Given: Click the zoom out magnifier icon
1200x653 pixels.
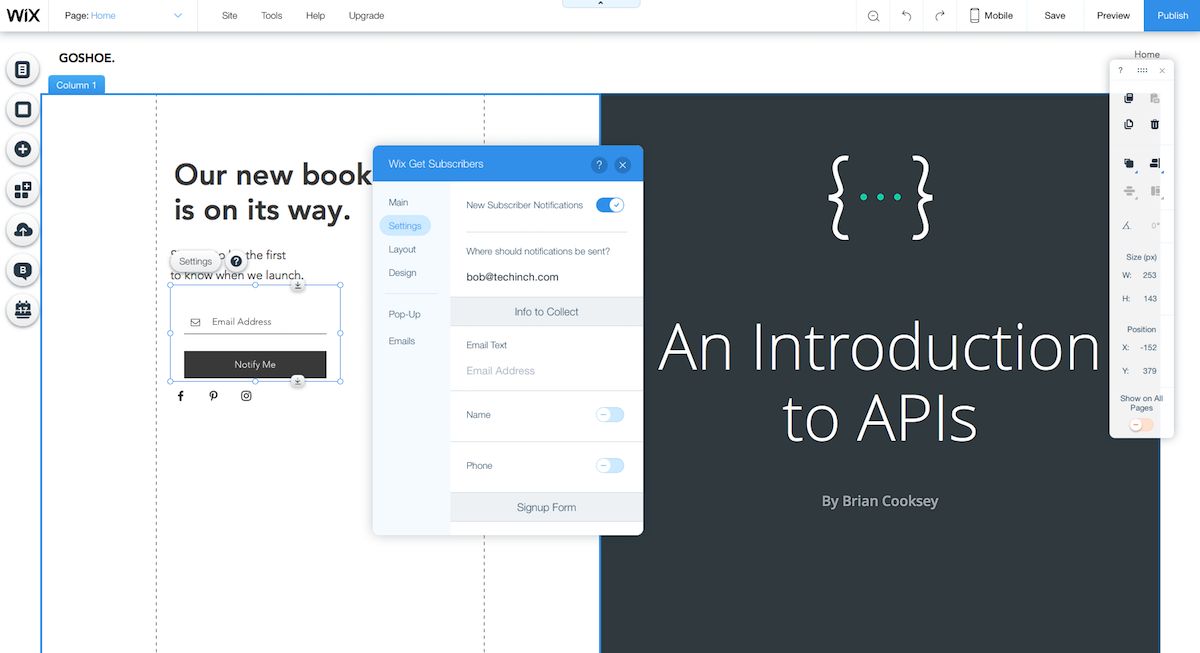Looking at the screenshot, I should (873, 16).
